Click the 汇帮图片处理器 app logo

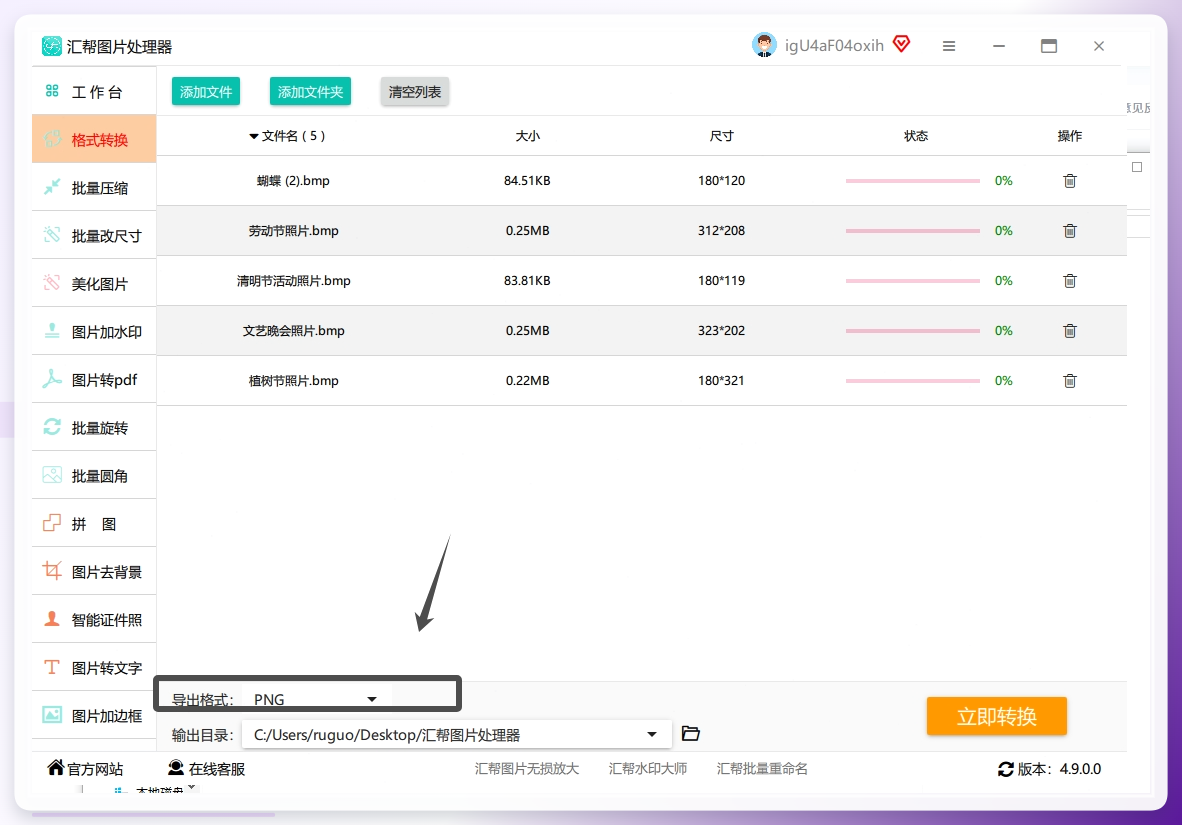pyautogui.click(x=51, y=47)
